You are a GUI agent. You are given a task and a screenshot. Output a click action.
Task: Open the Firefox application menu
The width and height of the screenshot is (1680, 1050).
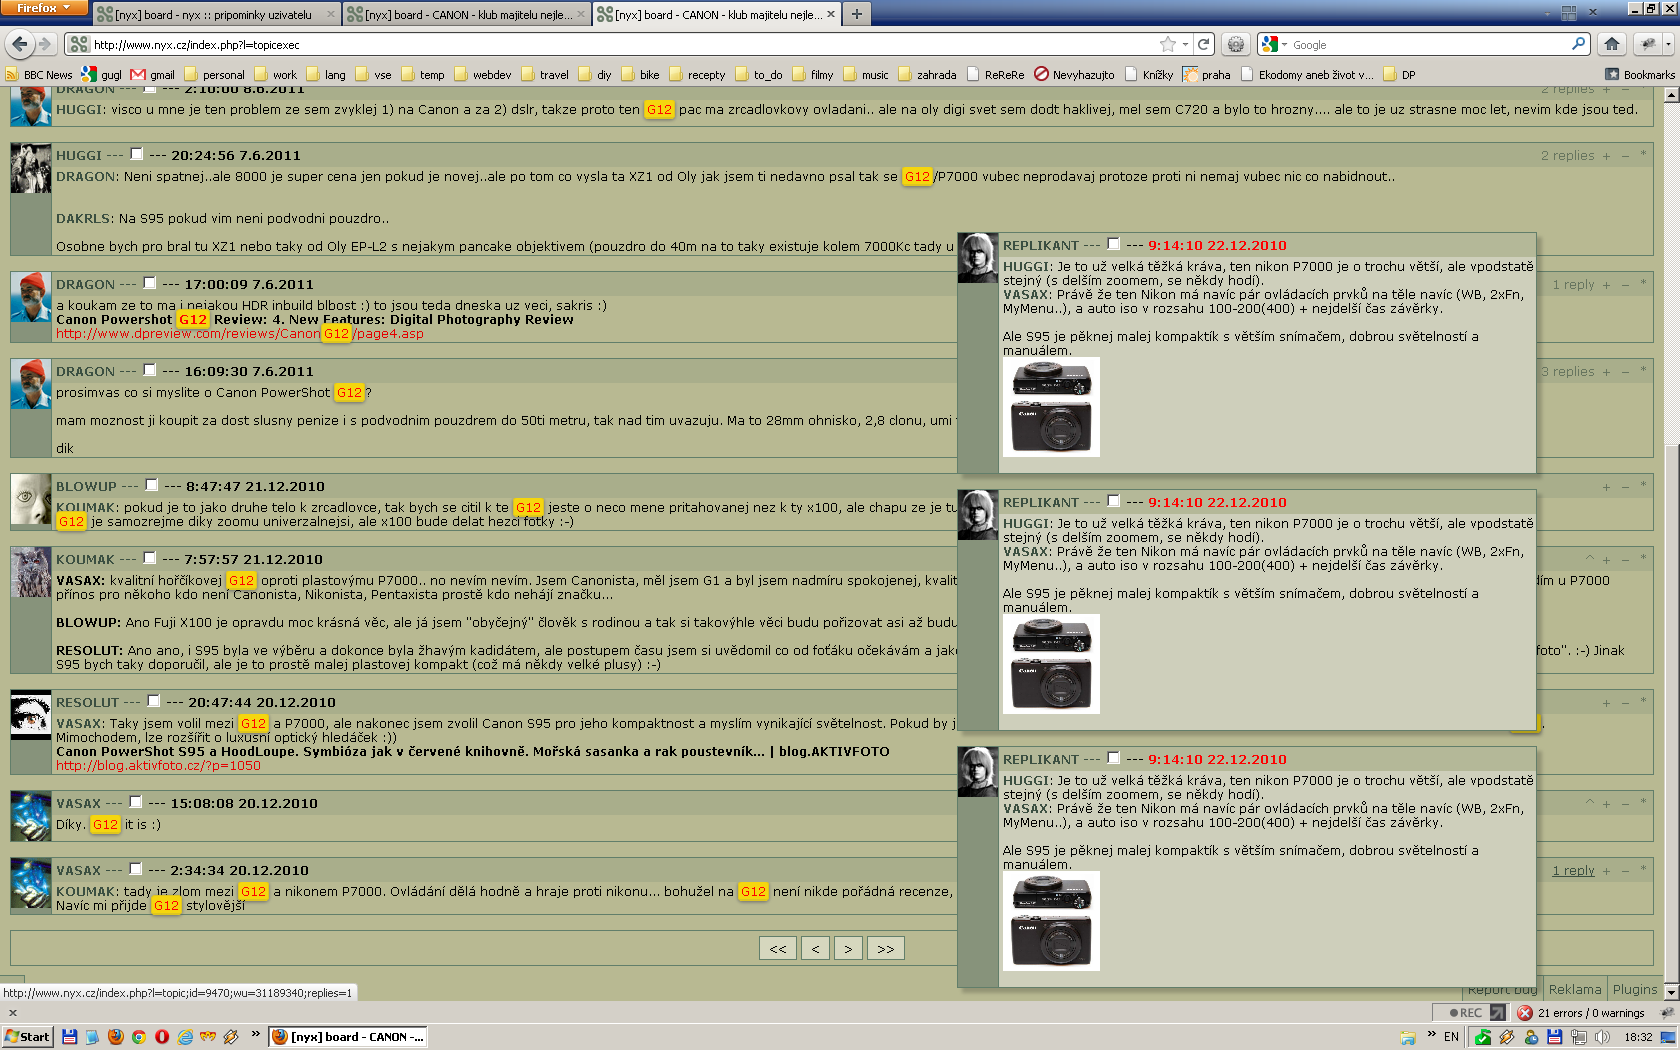tap(44, 7)
